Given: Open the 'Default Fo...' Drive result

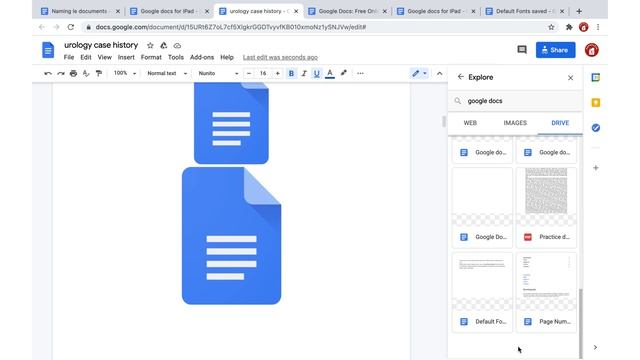Looking at the screenshot, I should [x=482, y=292].
